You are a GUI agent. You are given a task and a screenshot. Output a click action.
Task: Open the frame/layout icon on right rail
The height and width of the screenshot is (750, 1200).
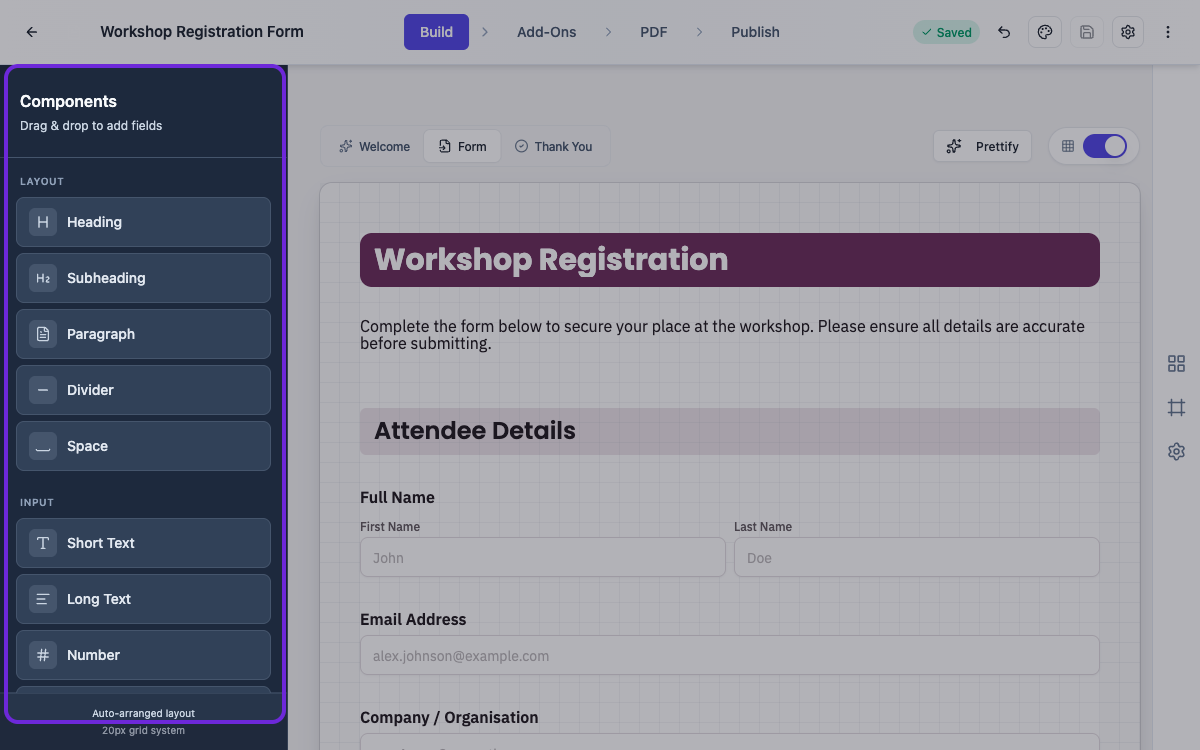tap(1176, 408)
